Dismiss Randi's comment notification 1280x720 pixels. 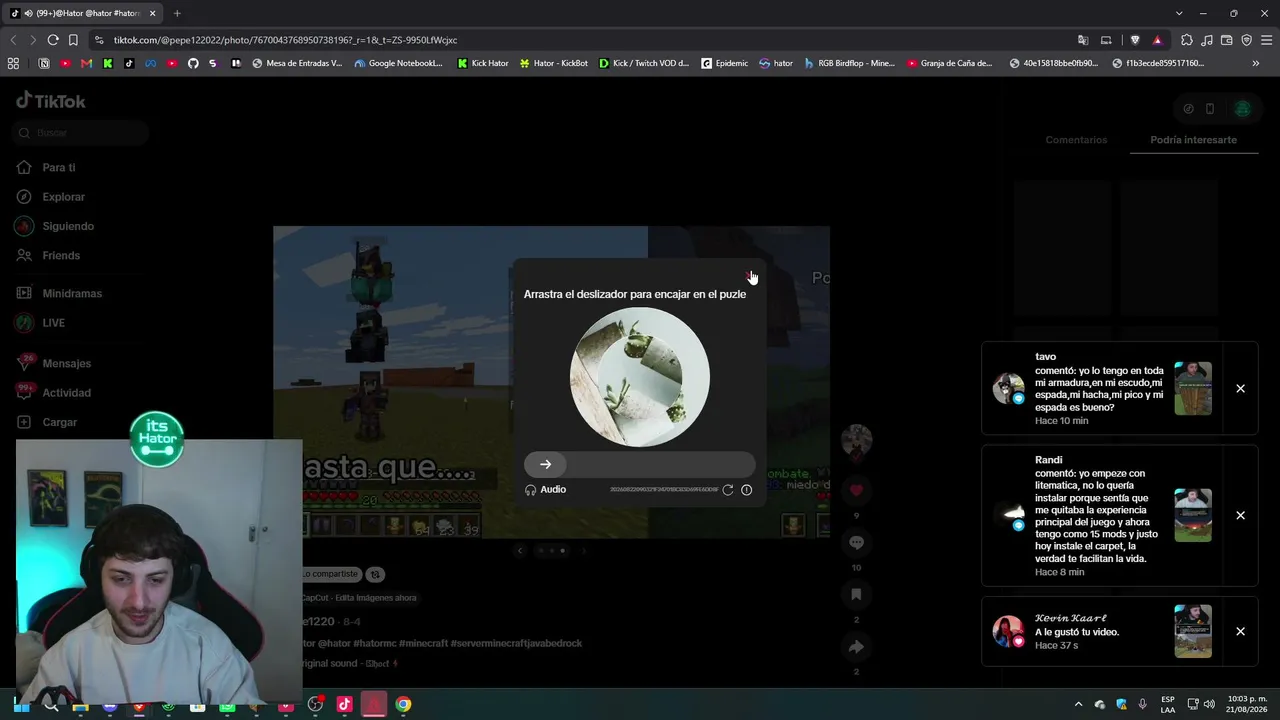click(x=1240, y=515)
